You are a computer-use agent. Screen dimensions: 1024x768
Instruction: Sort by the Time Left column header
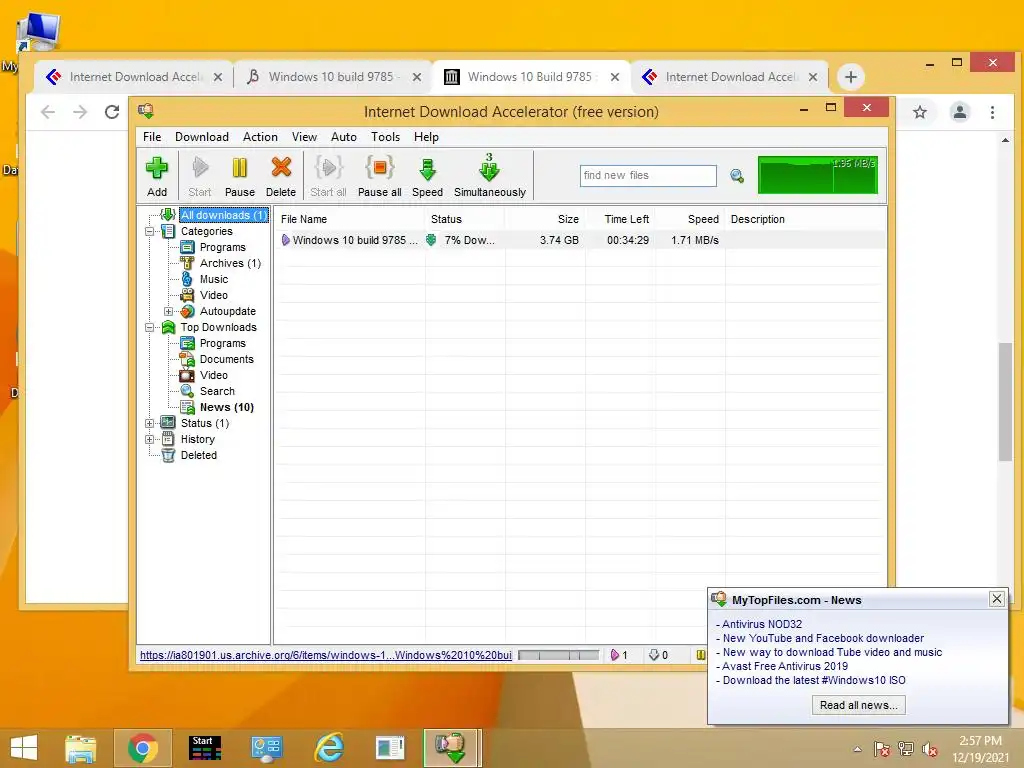coord(620,219)
